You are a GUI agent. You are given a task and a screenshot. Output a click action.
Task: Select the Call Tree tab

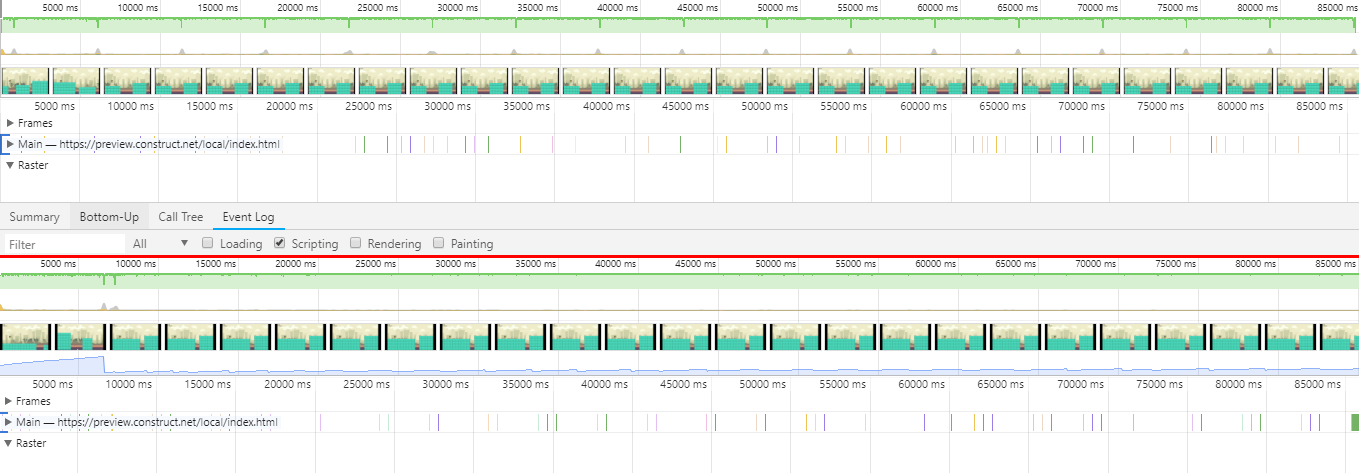181,217
